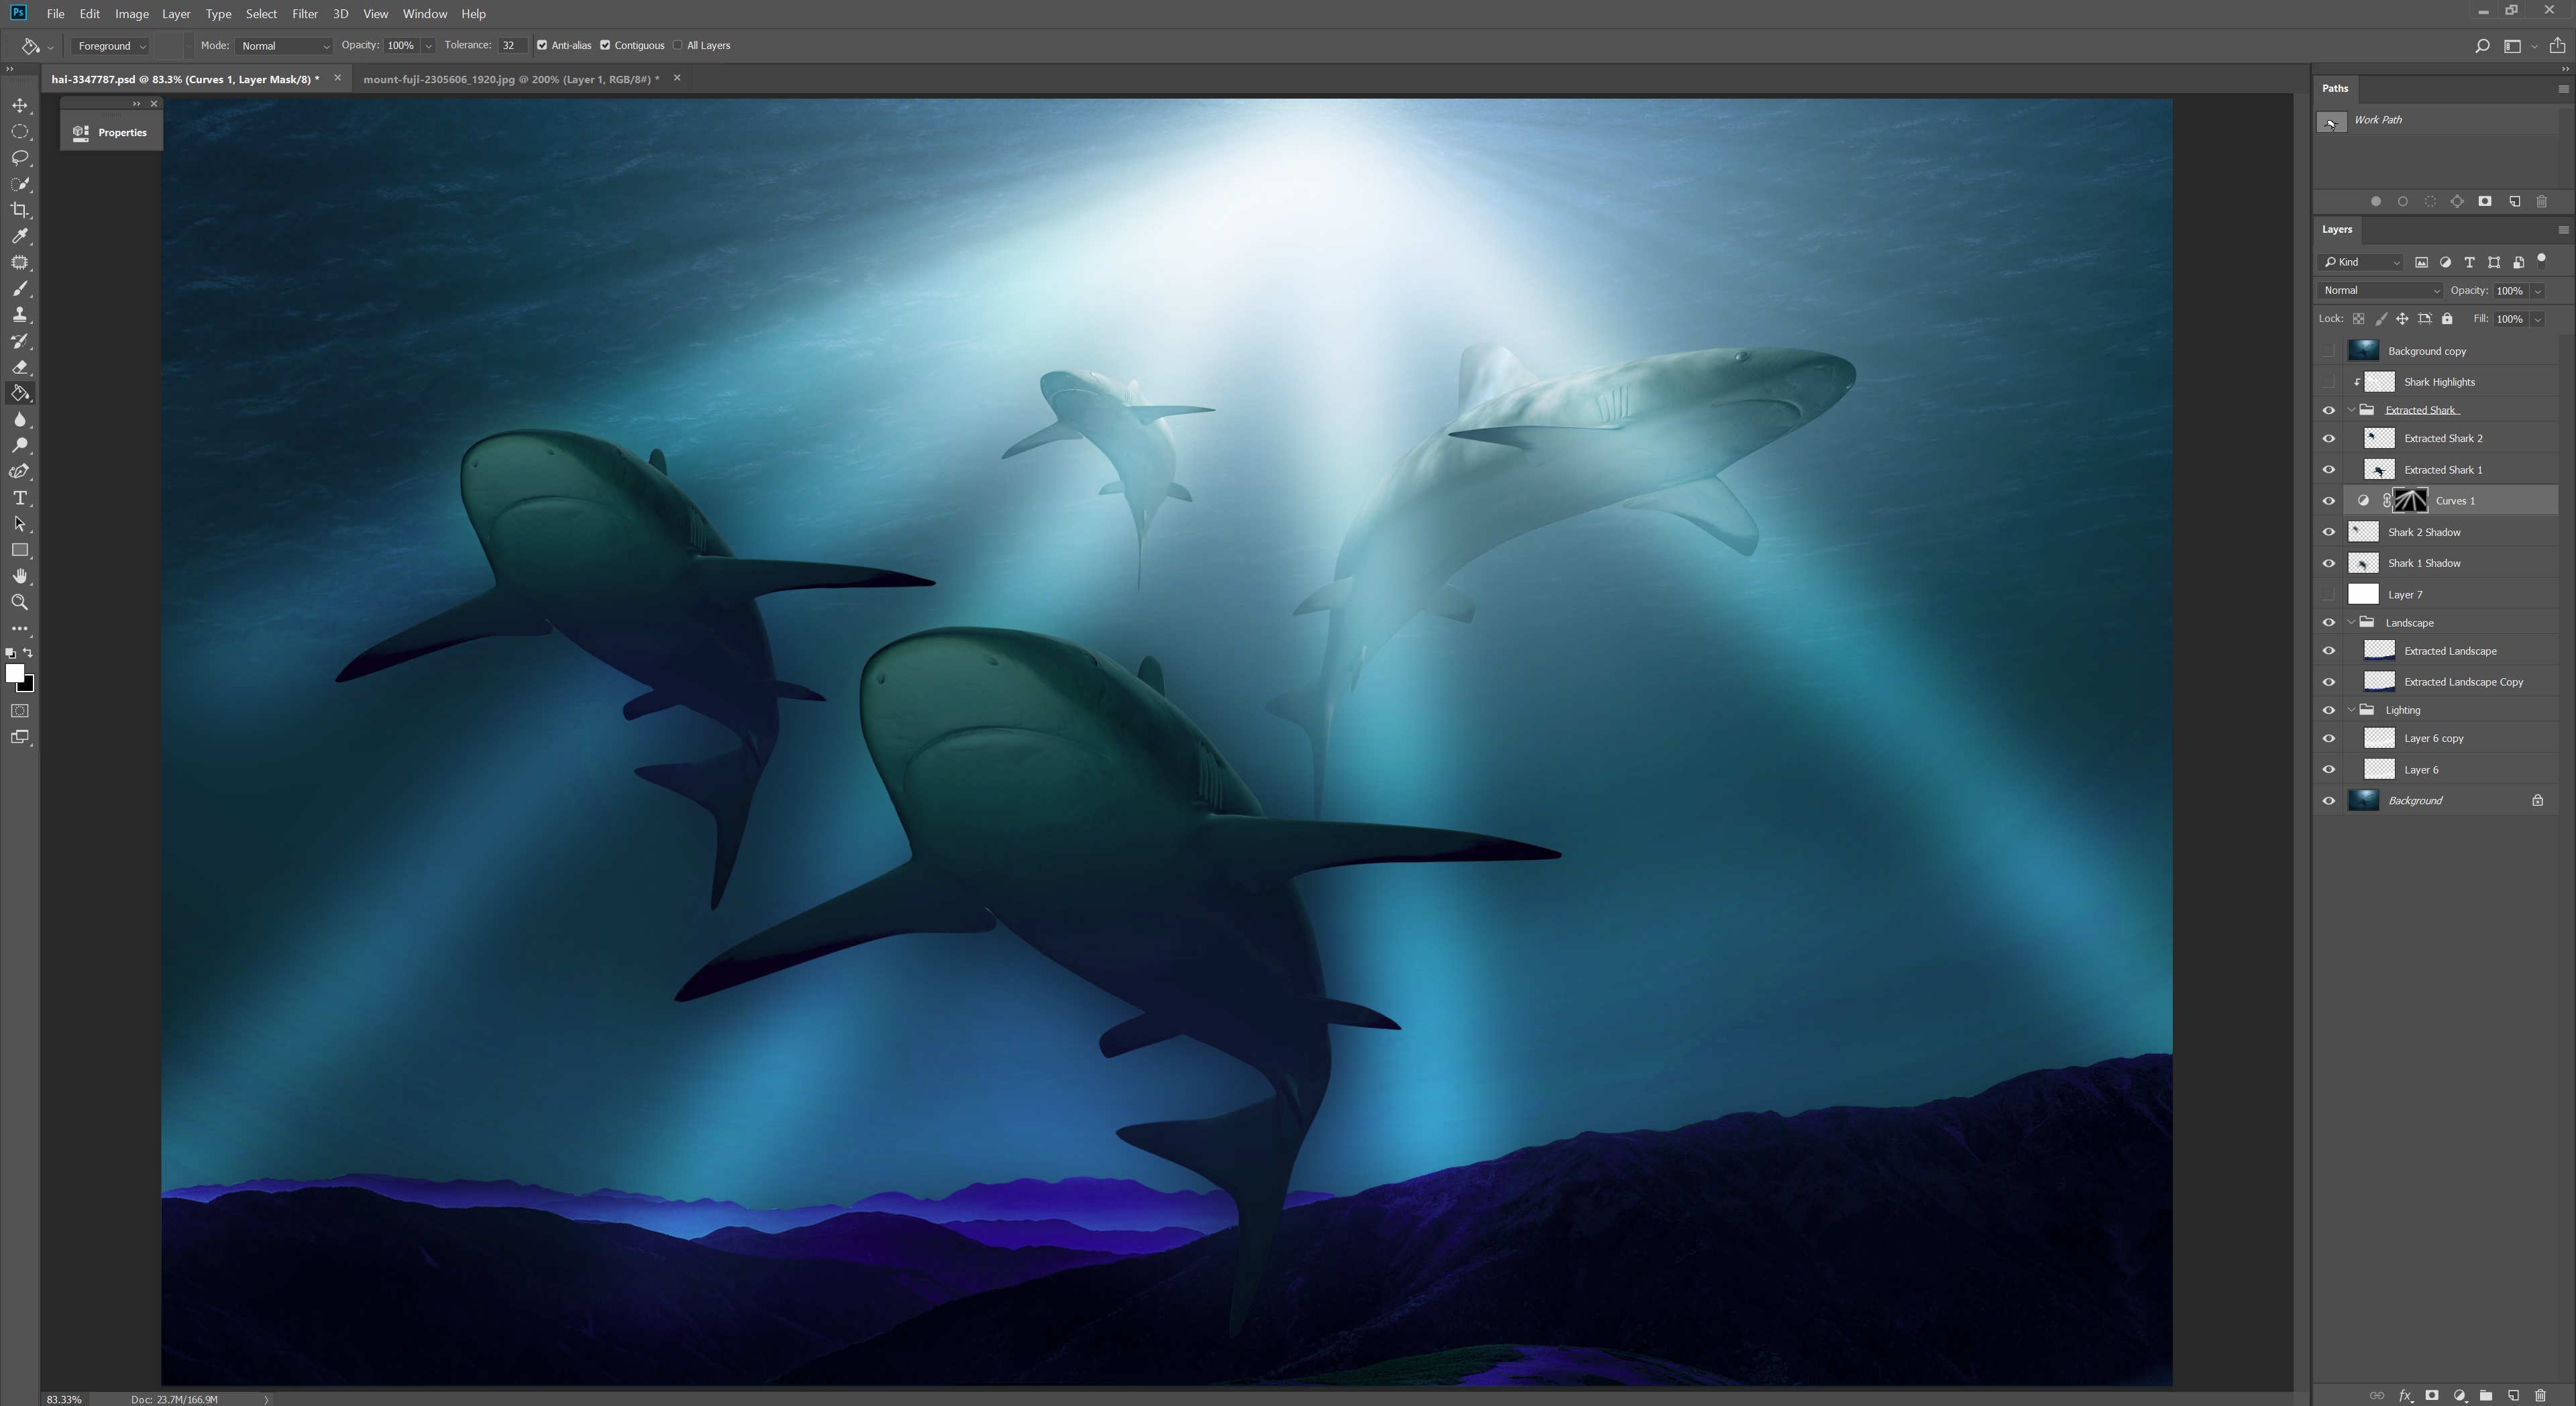
Task: Select the Crop tool
Action: click(x=20, y=210)
